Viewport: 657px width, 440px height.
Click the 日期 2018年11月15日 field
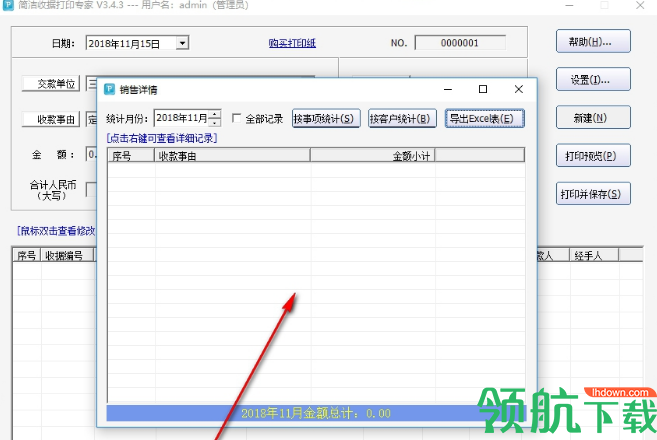(131, 43)
